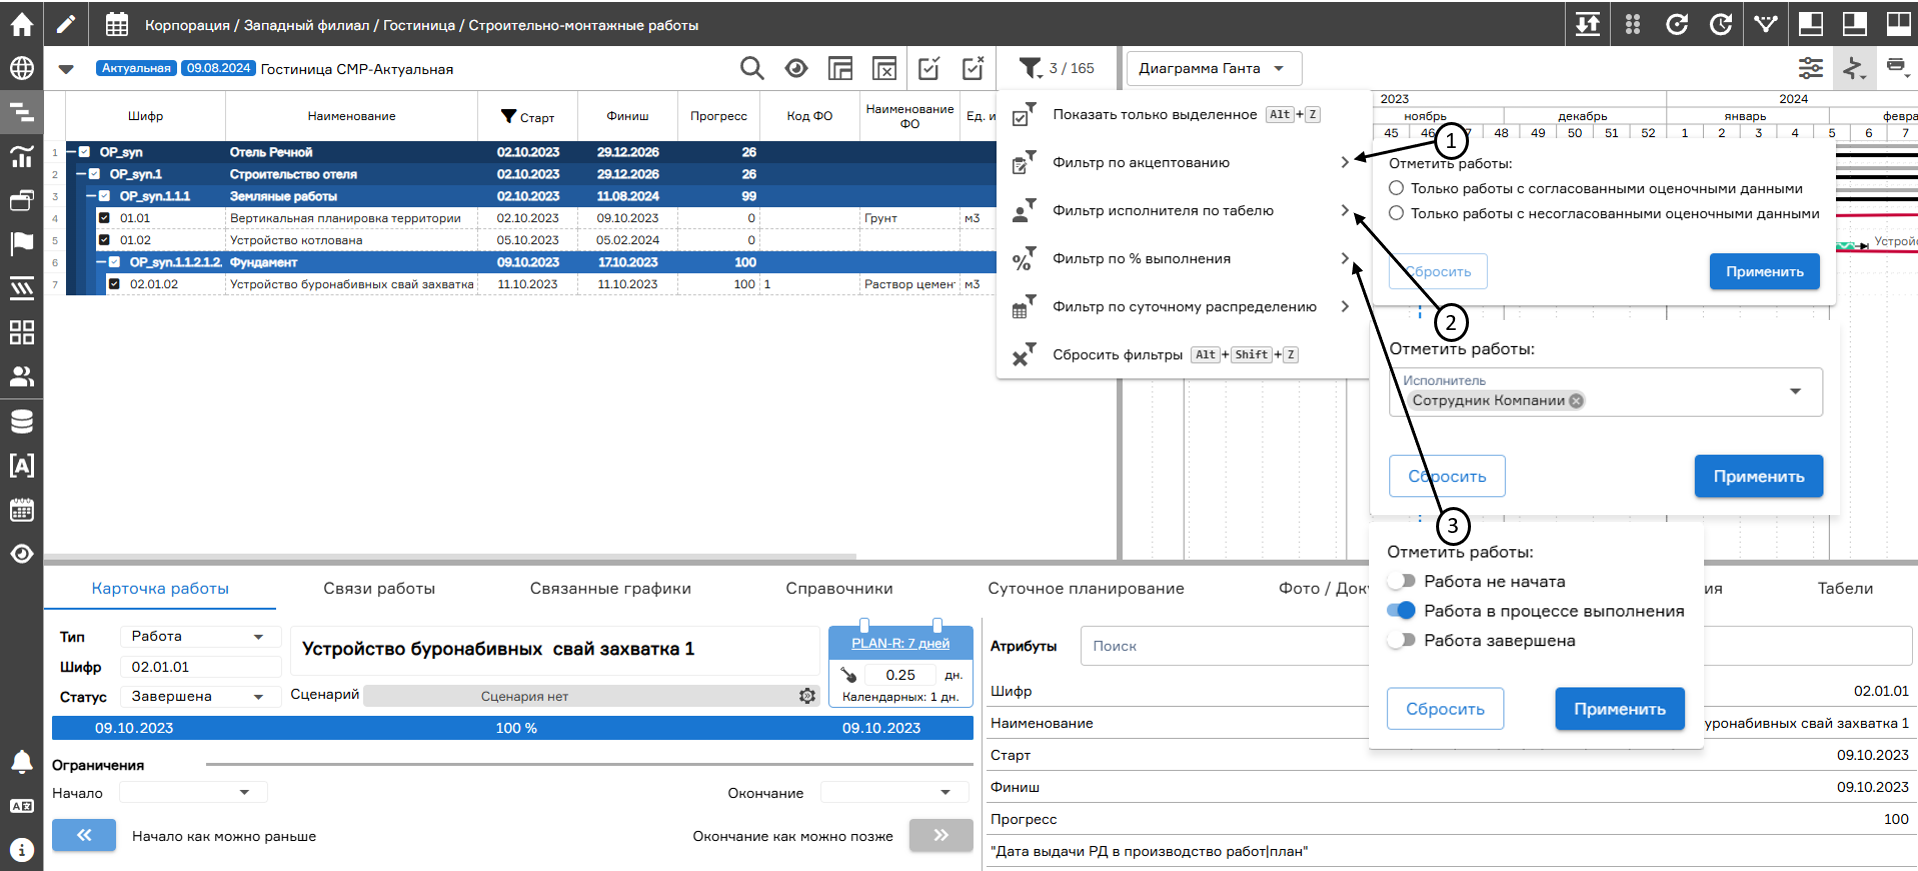Open the Начало constraint dropdown

(193, 792)
